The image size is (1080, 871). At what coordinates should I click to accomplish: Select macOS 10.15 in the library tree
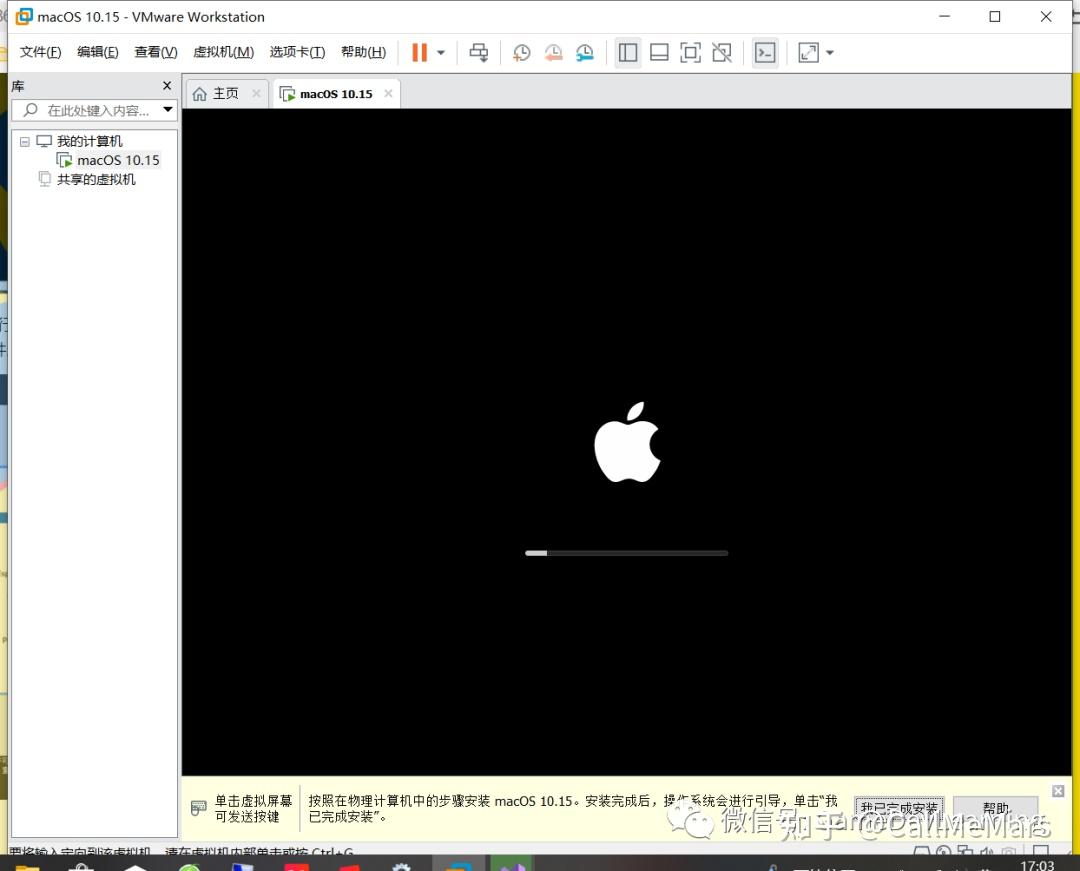click(118, 160)
